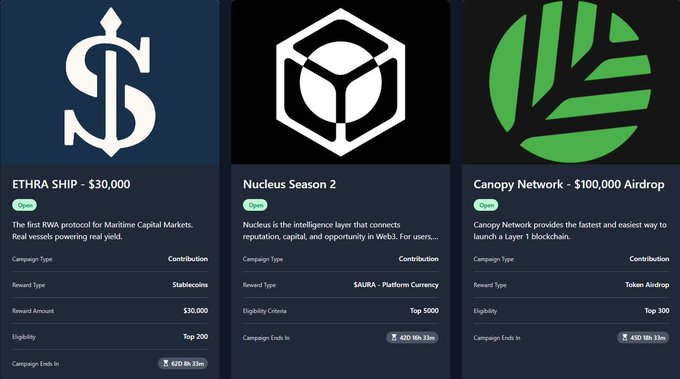Screen dimensions: 680x379
Task: Click the Token Airdrop reward type value
Action: pos(647,285)
